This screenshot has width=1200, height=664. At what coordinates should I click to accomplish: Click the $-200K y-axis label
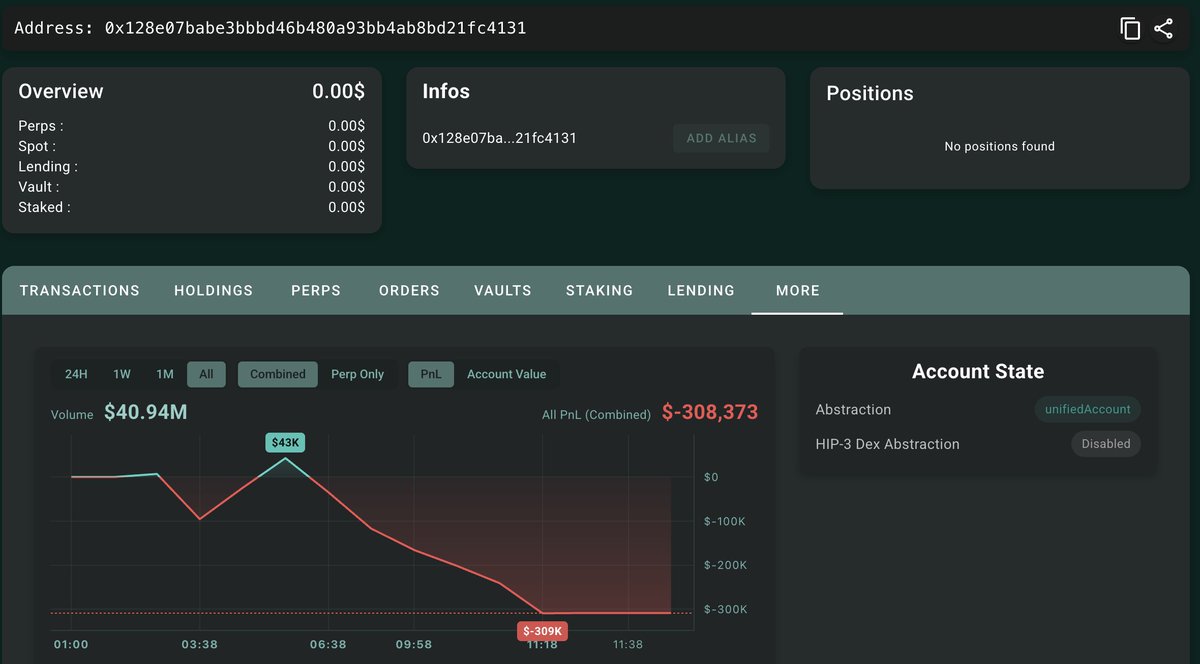725,565
